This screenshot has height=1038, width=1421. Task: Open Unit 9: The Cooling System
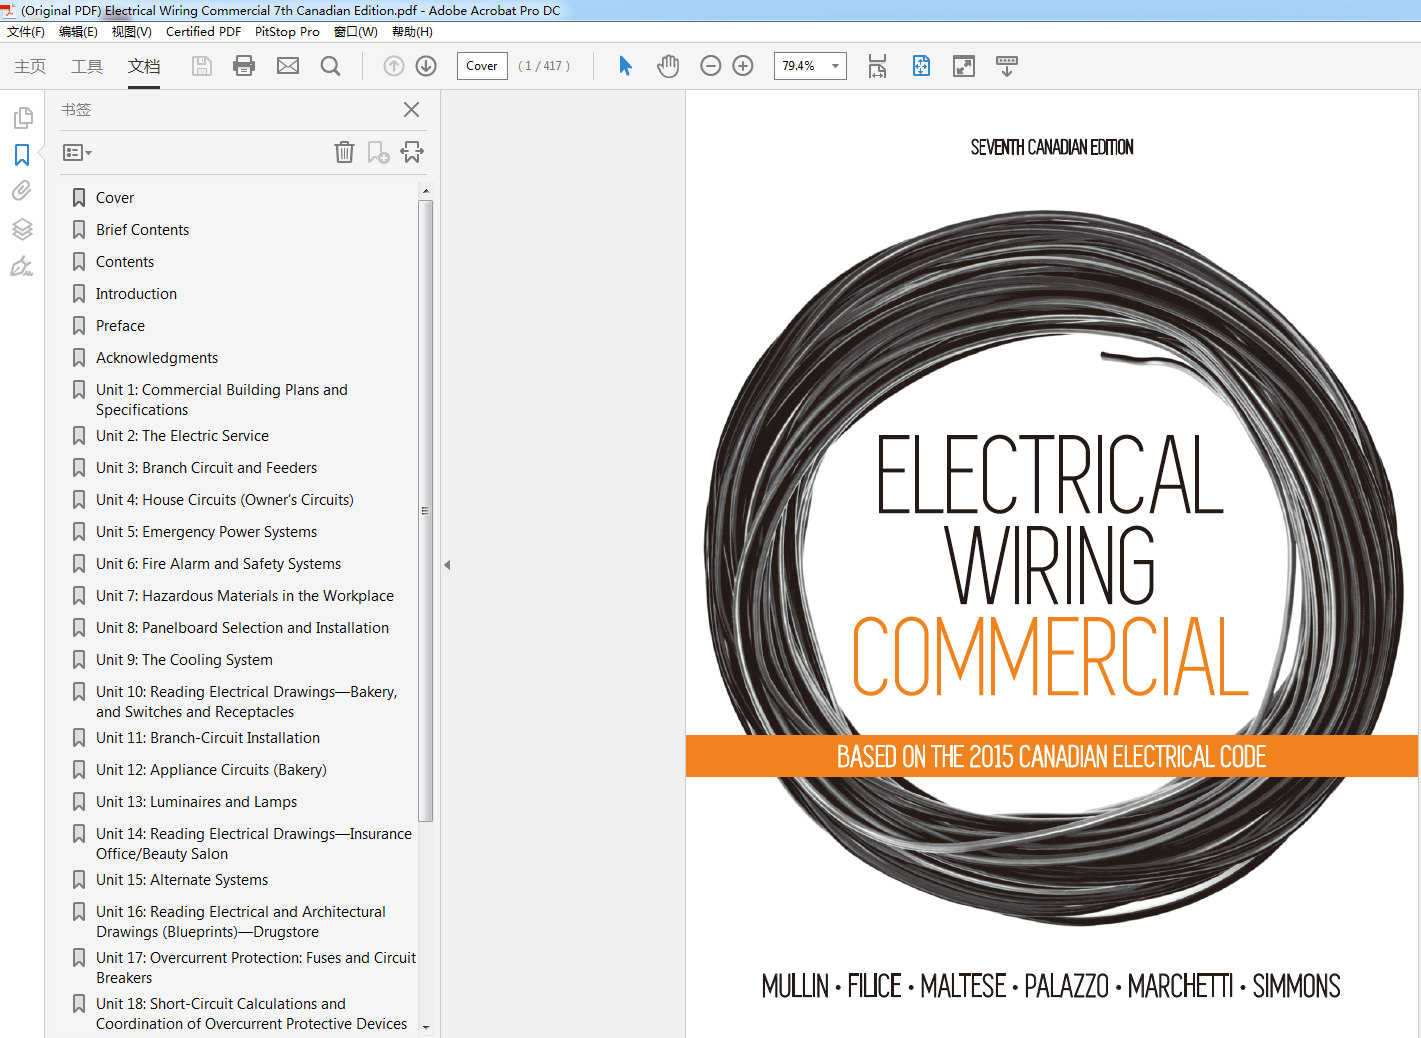click(x=184, y=660)
